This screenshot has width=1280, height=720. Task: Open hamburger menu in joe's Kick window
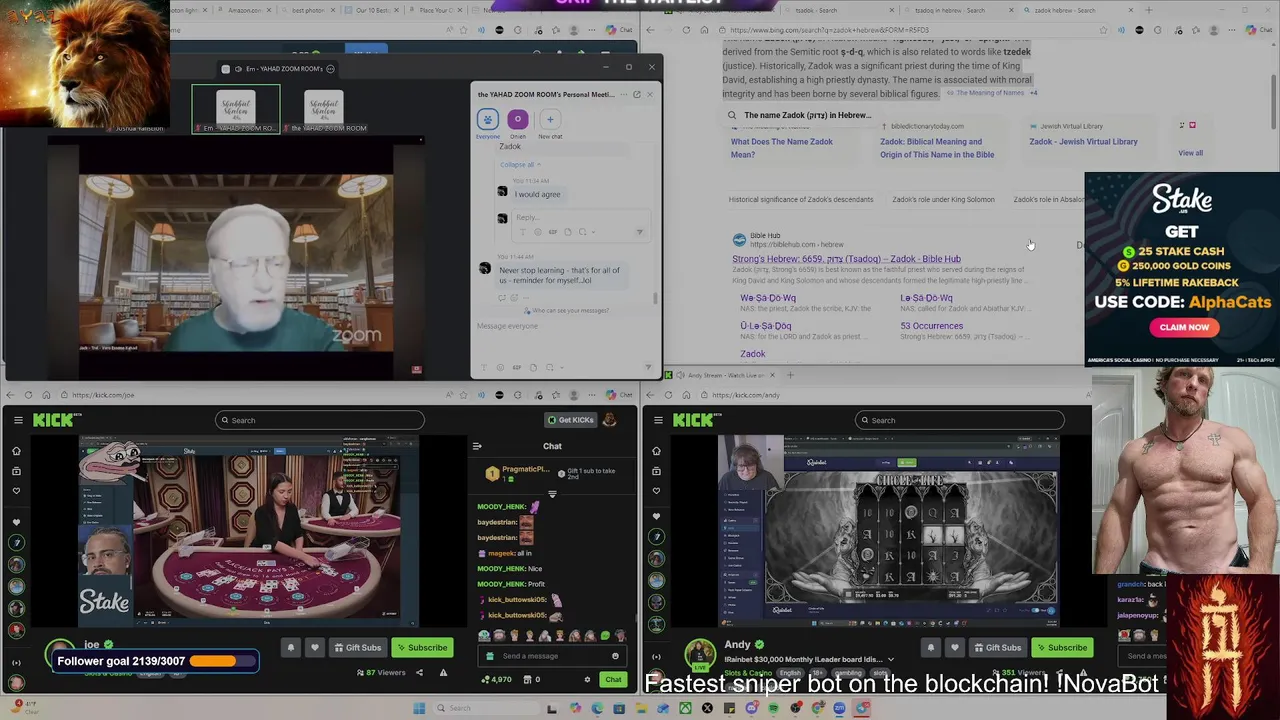(x=18, y=420)
